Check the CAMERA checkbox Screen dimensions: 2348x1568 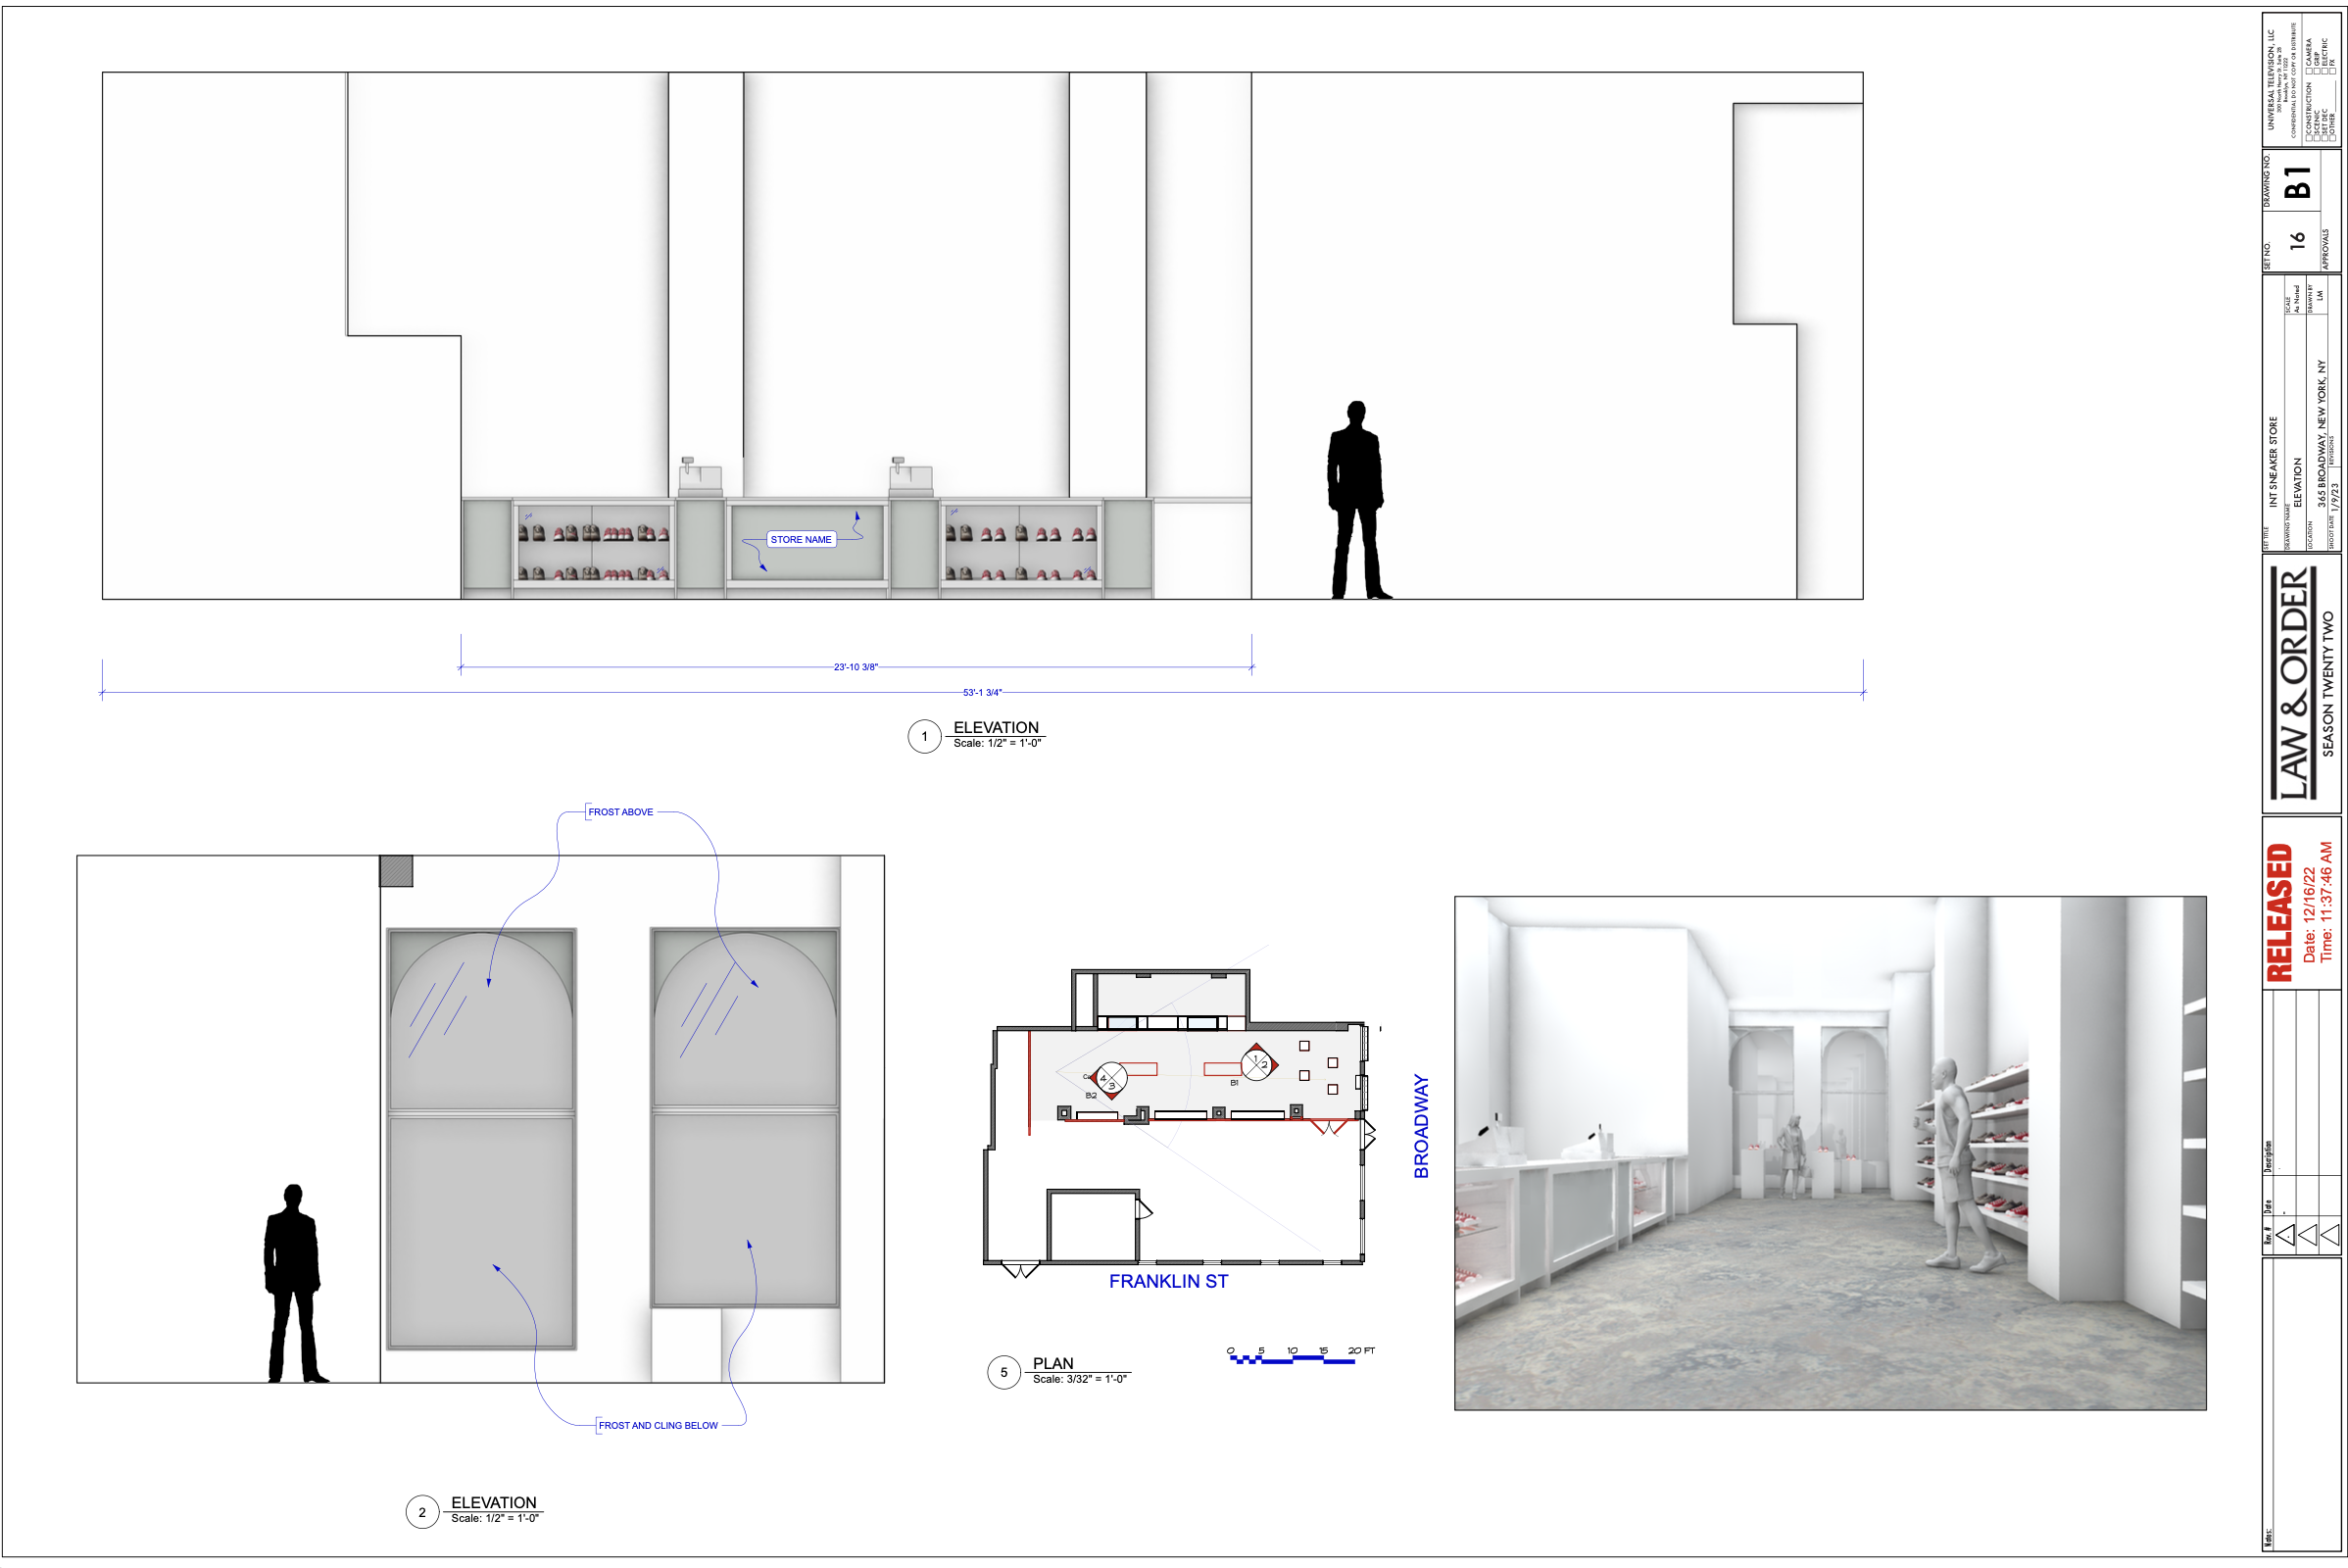click(2309, 71)
